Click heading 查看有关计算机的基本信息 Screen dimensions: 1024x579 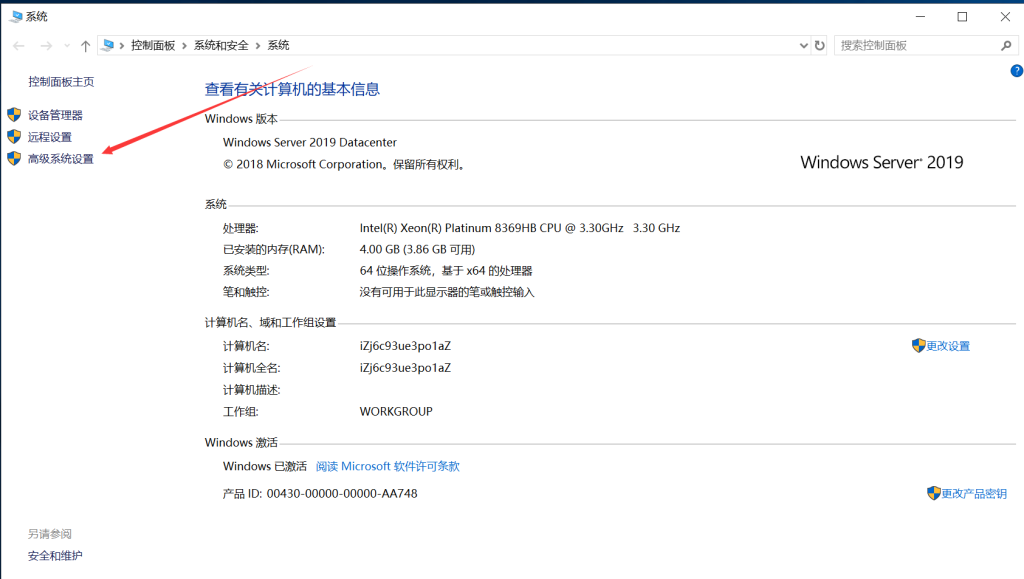292,89
